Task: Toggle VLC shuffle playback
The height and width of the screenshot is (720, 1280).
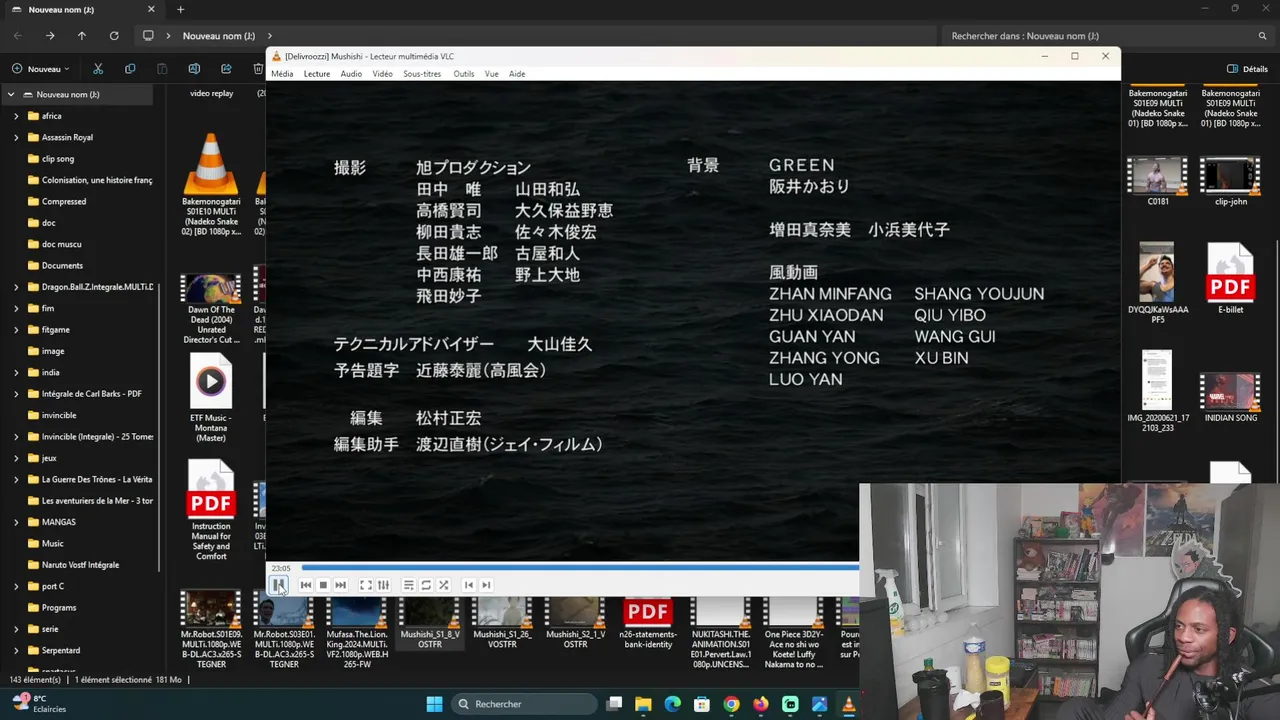Action: [443, 585]
